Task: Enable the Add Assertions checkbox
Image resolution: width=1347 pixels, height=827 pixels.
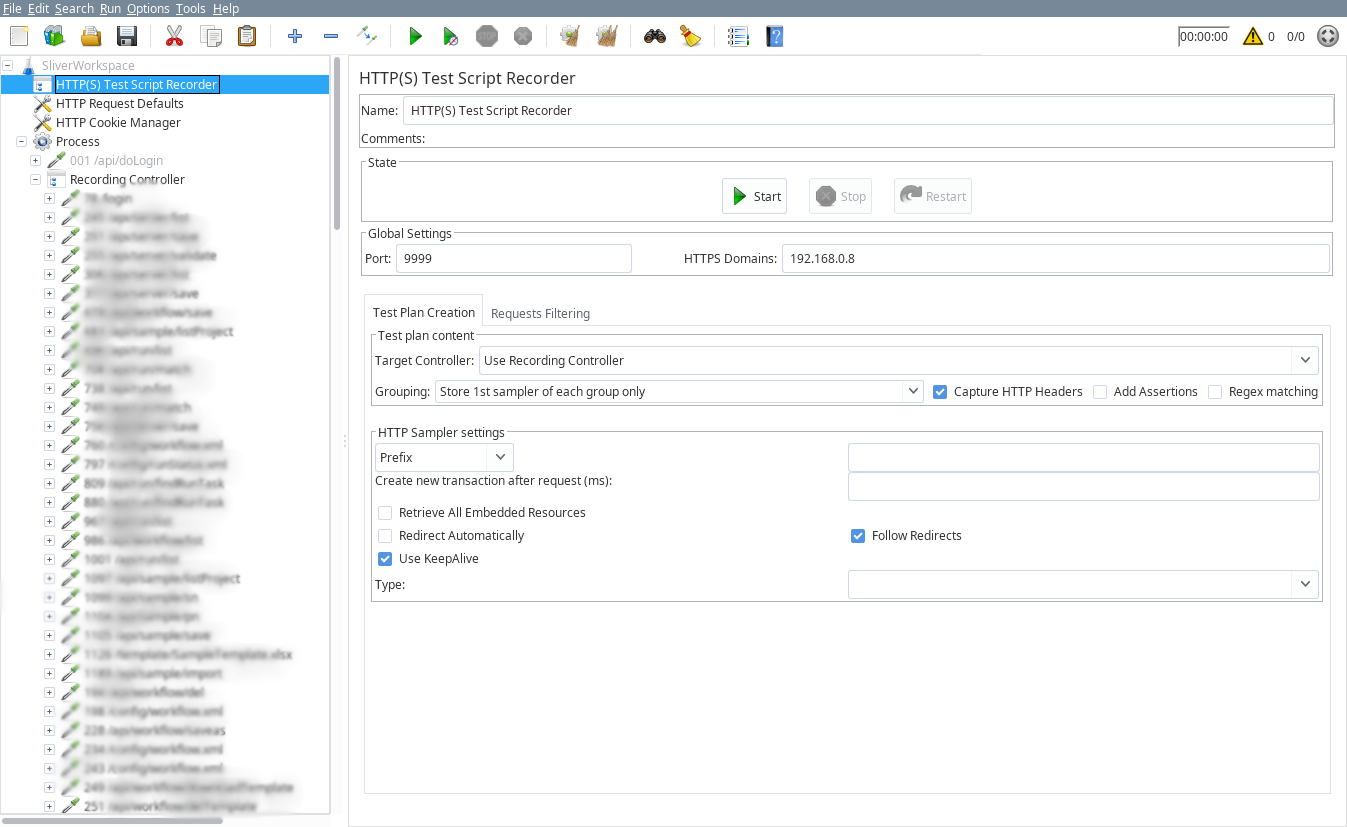Action: click(1100, 392)
